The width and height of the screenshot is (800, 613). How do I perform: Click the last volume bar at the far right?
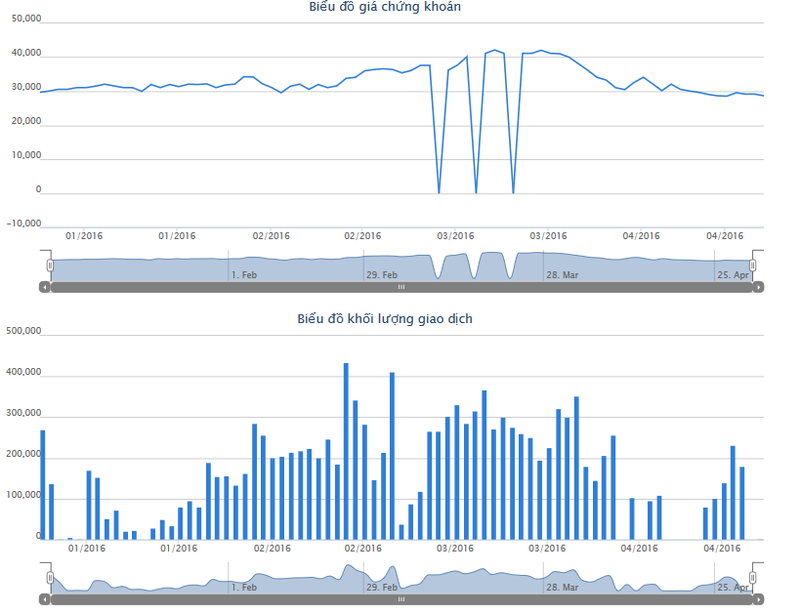pos(742,504)
